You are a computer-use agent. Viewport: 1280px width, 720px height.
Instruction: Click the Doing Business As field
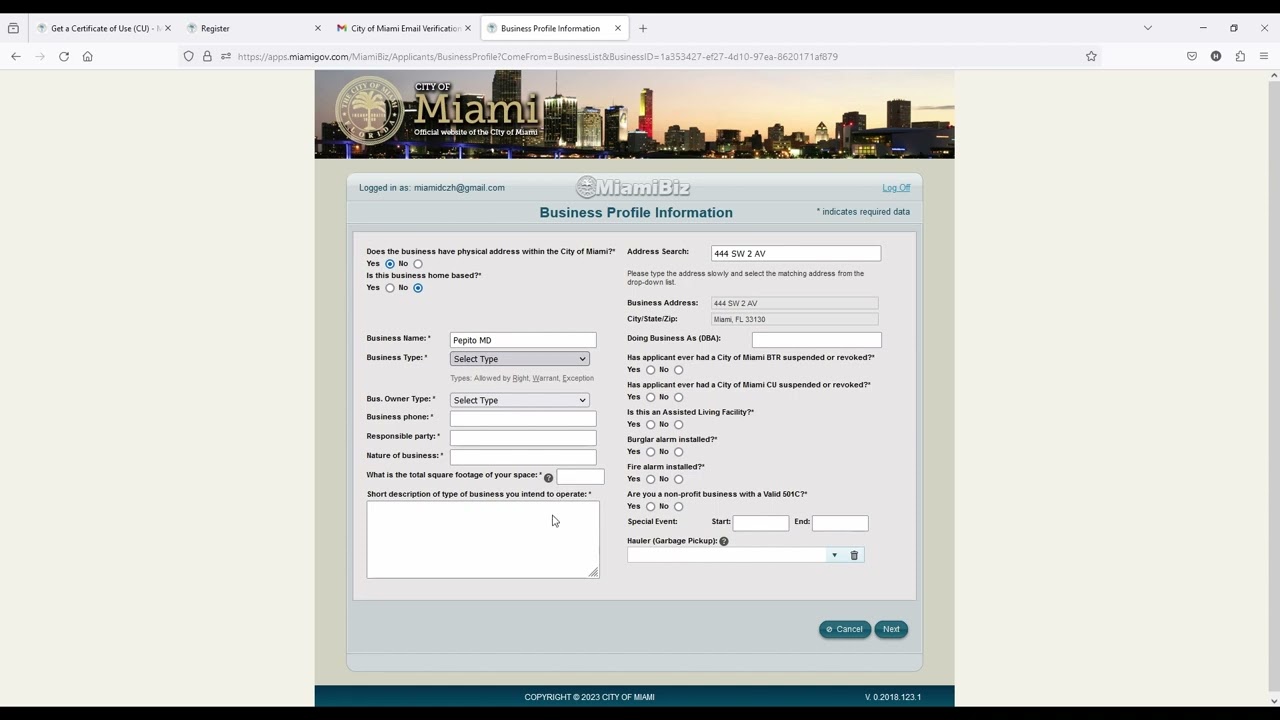point(816,340)
